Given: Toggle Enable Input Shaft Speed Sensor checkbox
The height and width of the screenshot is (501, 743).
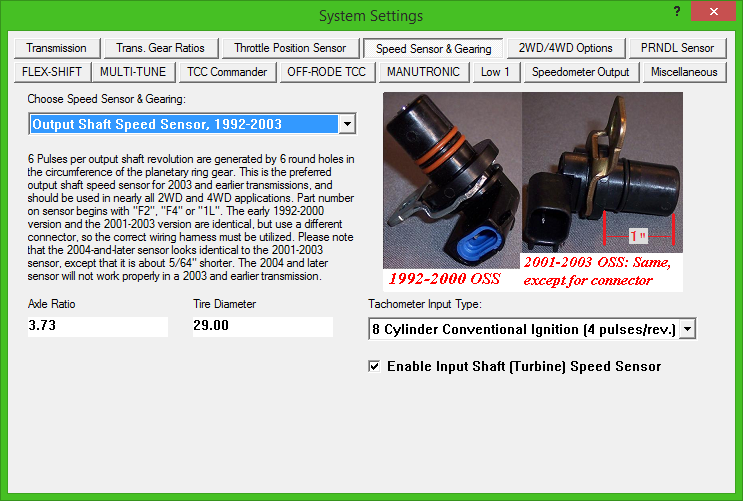Looking at the screenshot, I should (x=374, y=367).
